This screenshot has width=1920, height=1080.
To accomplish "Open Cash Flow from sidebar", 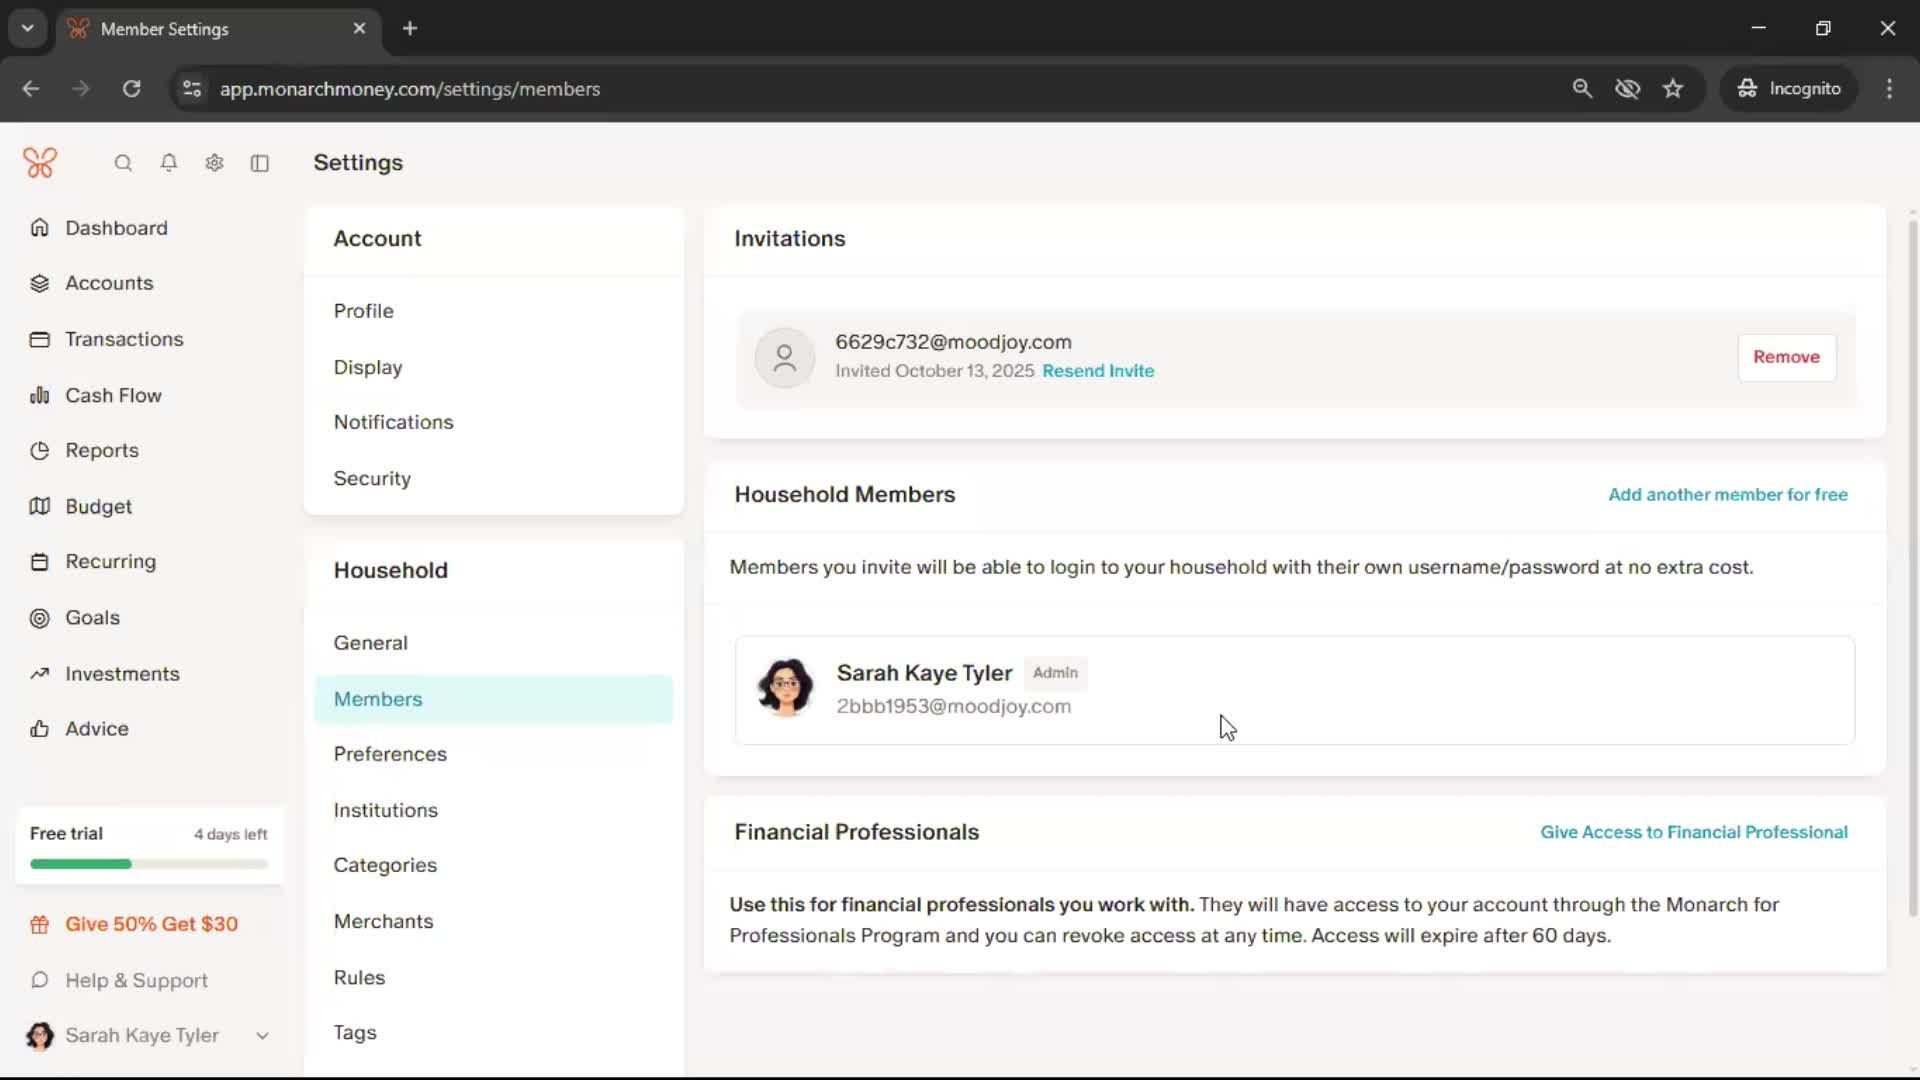I will click(113, 395).
